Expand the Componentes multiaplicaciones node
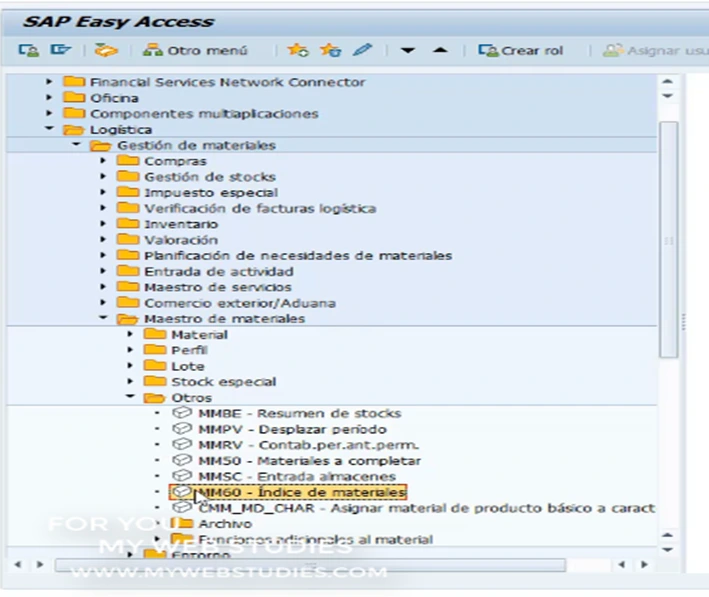The width and height of the screenshot is (709, 597). pos(49,113)
